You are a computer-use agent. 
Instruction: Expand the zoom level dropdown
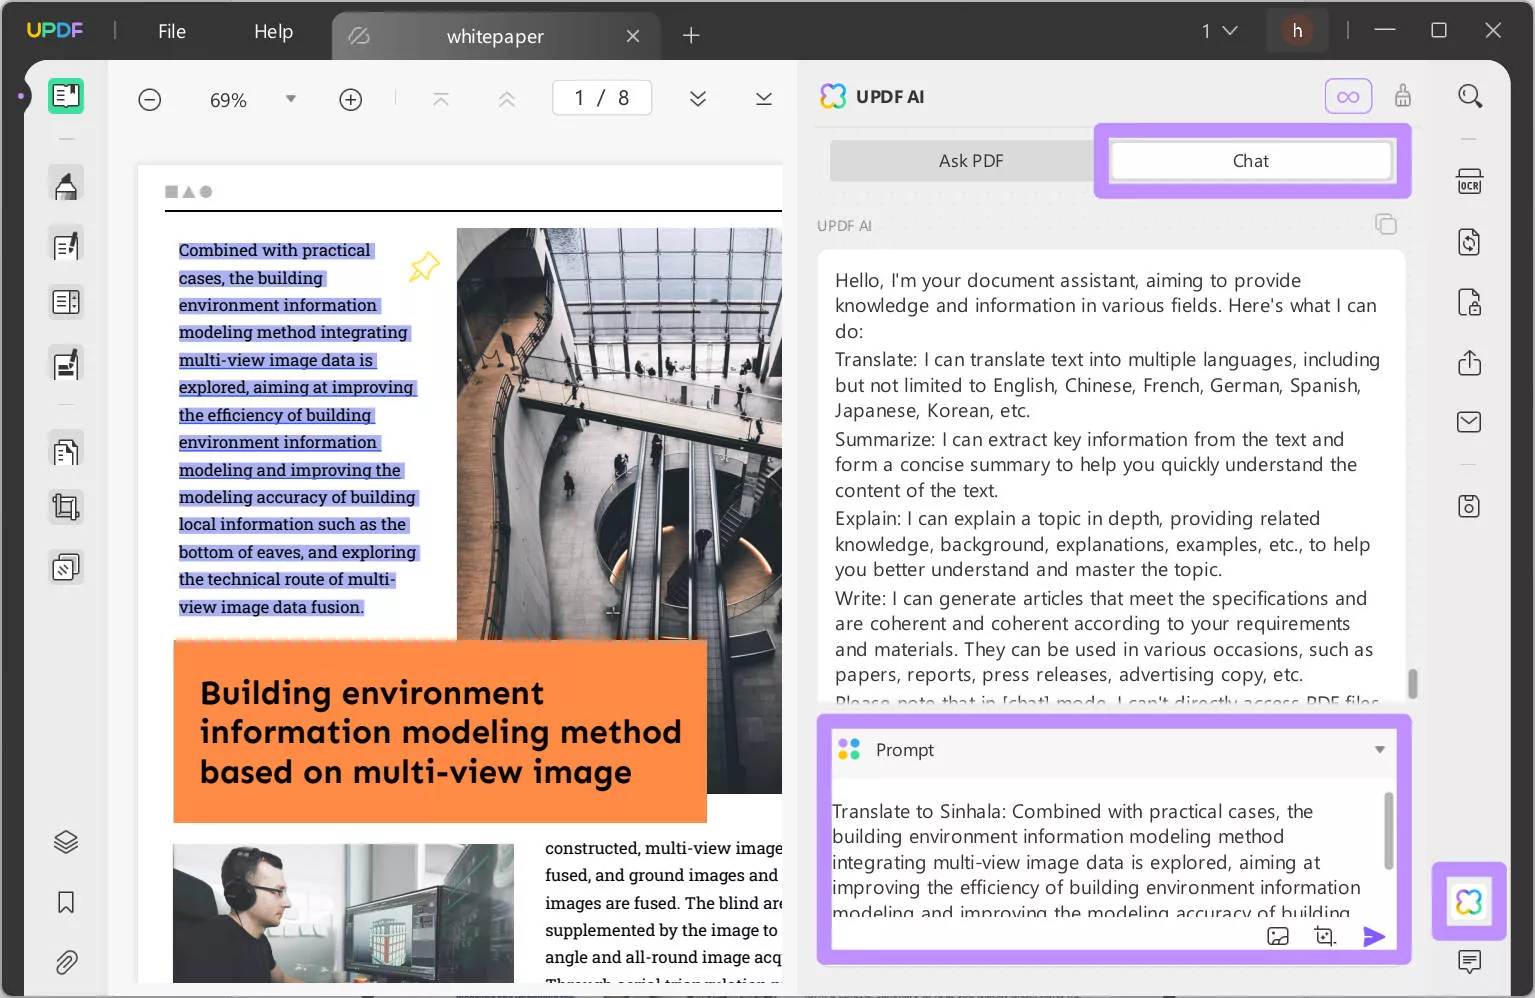pos(291,99)
